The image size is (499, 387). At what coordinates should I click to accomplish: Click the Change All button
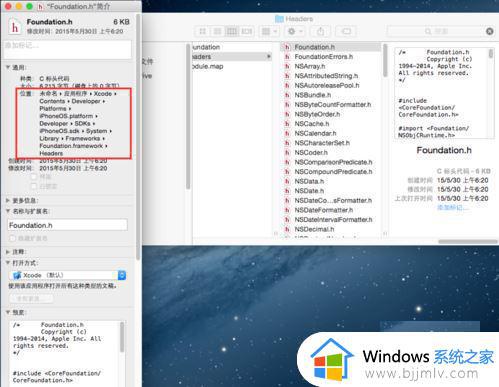[31, 298]
